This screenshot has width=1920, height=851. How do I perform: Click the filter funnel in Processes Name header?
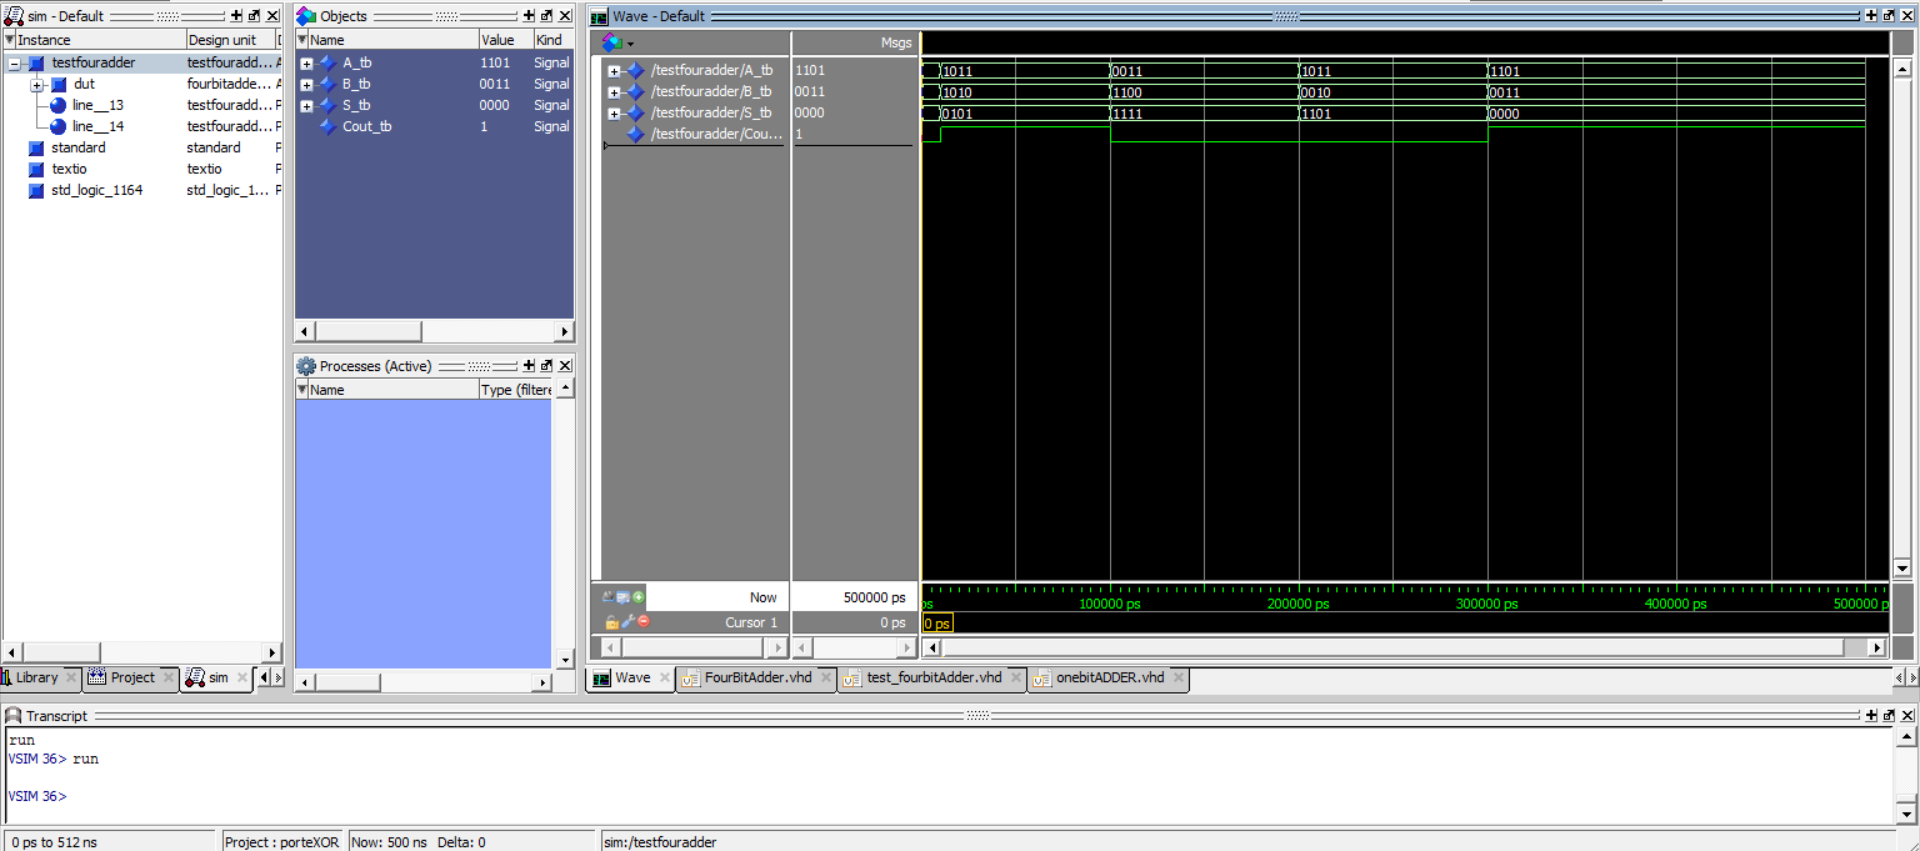coord(302,389)
